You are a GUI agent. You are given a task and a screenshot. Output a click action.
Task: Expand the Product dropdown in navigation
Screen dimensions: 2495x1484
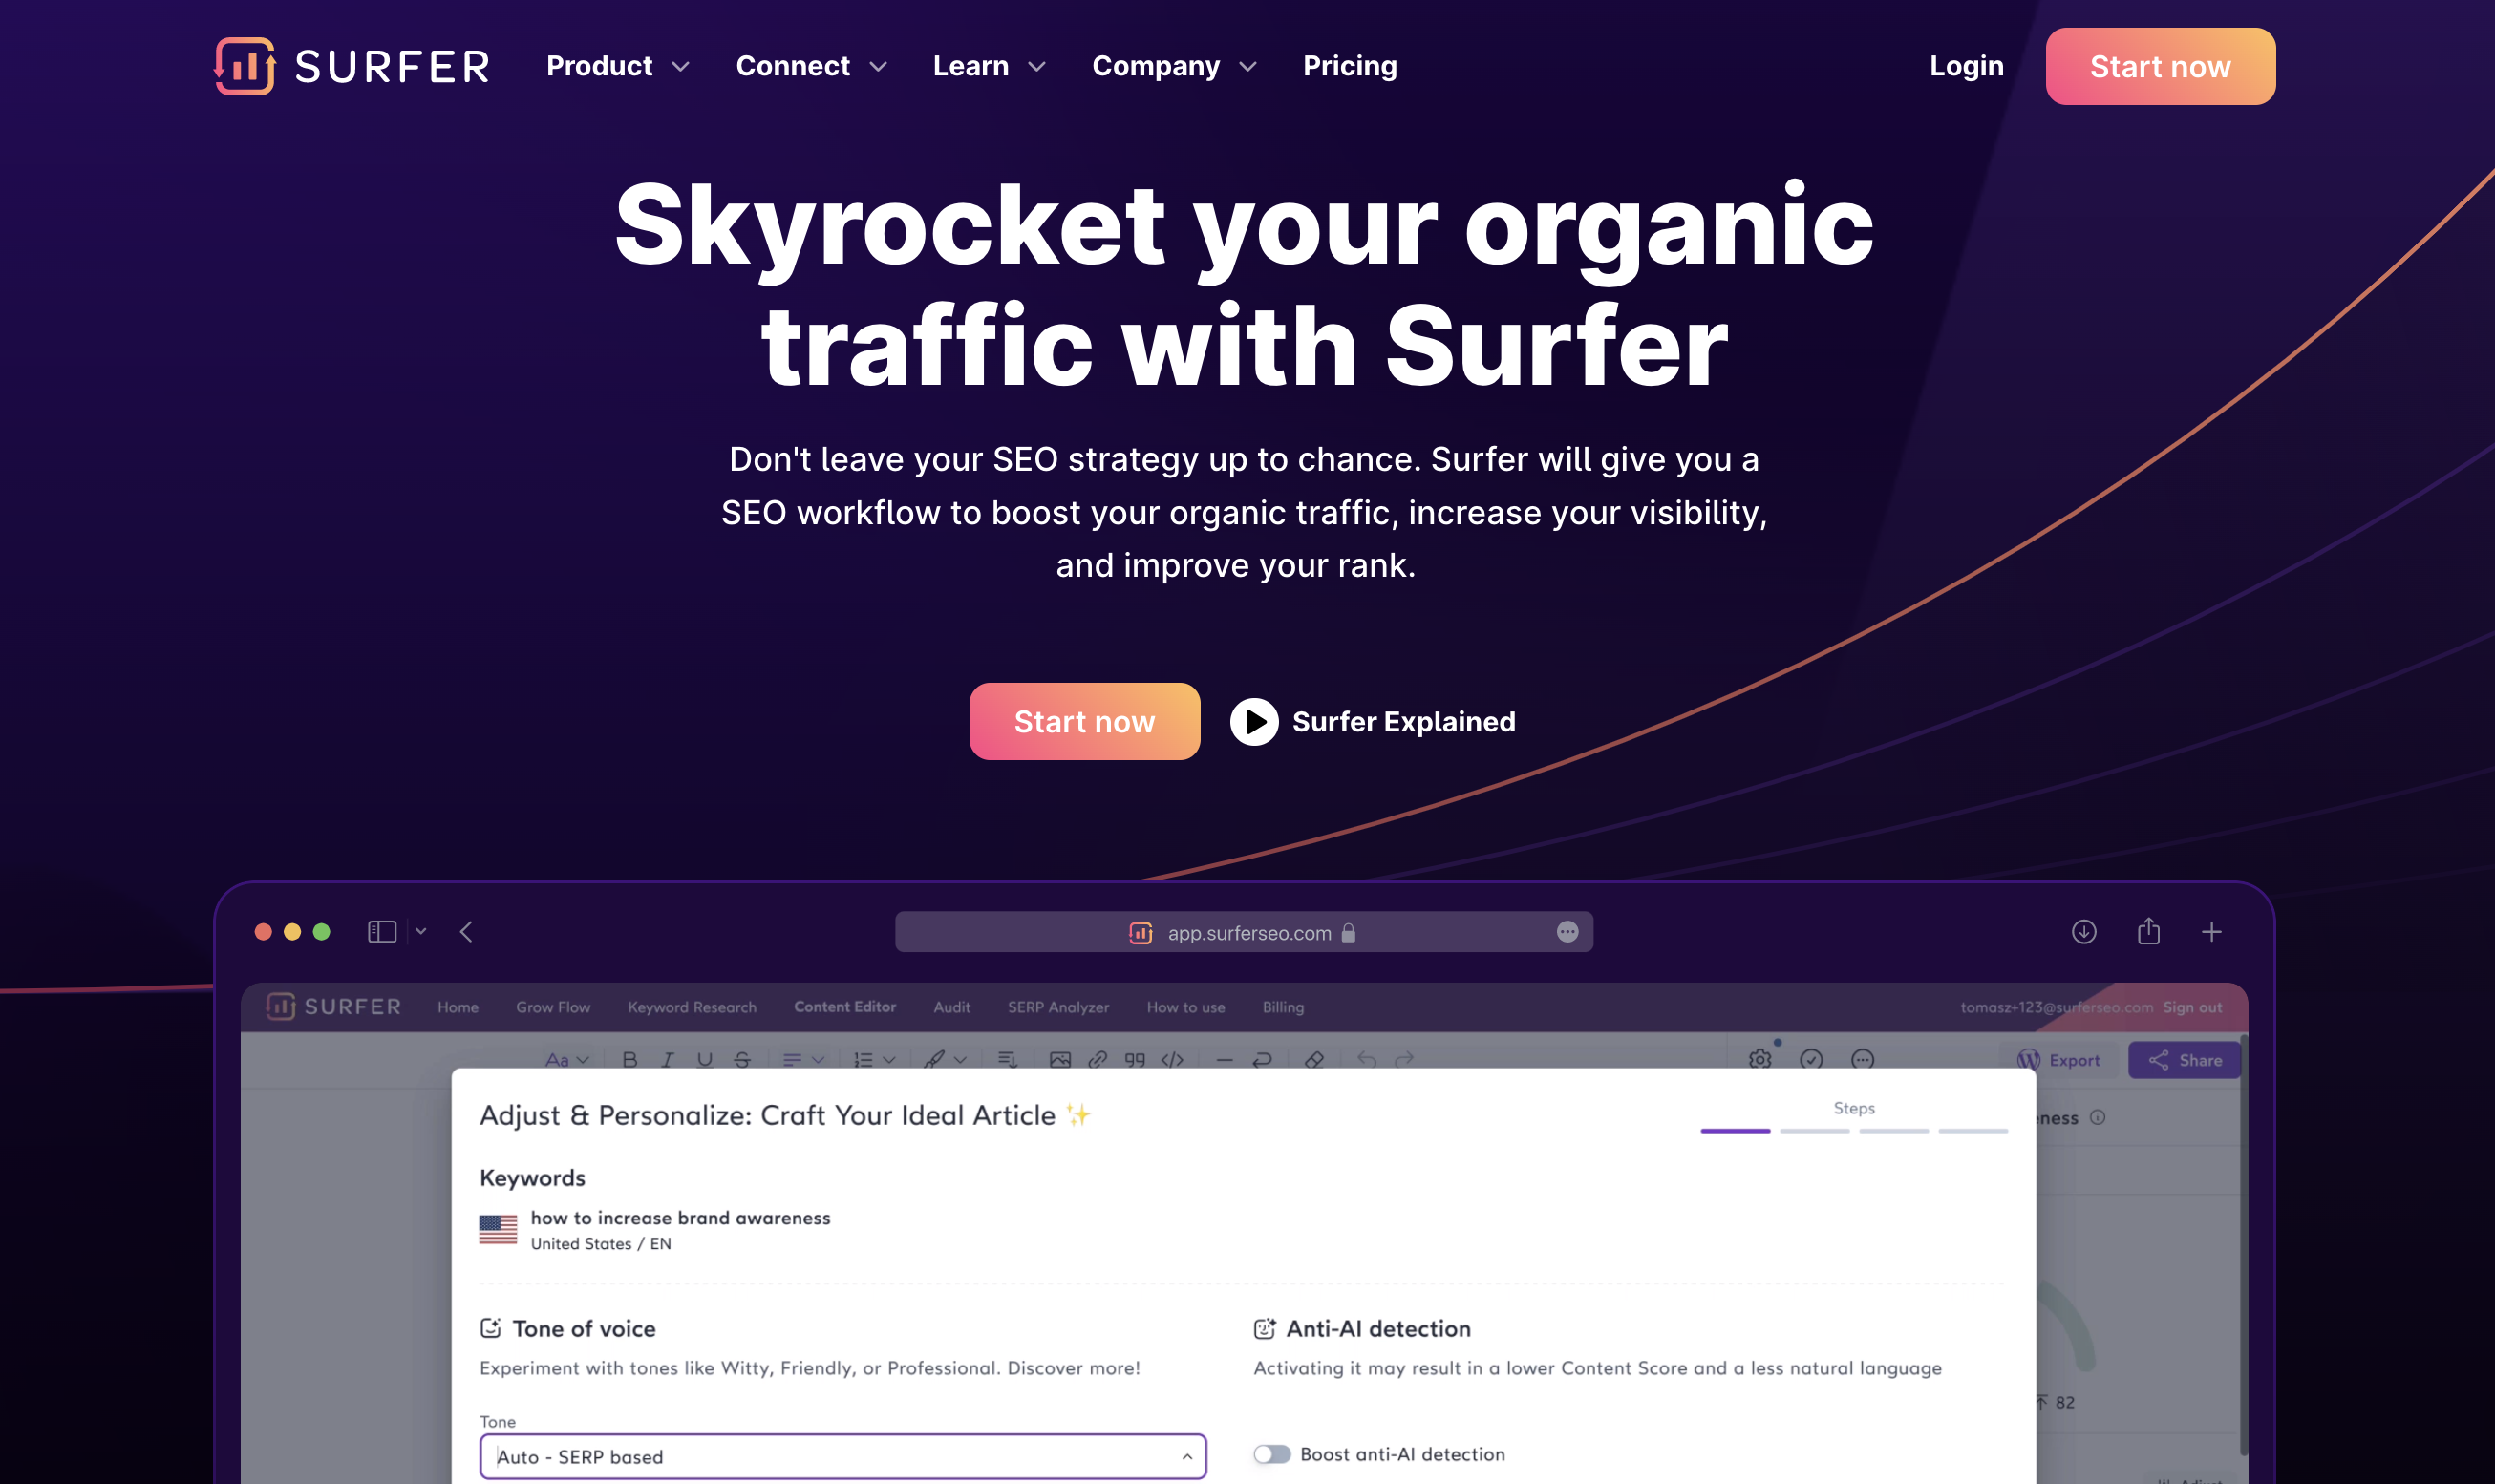click(x=615, y=65)
